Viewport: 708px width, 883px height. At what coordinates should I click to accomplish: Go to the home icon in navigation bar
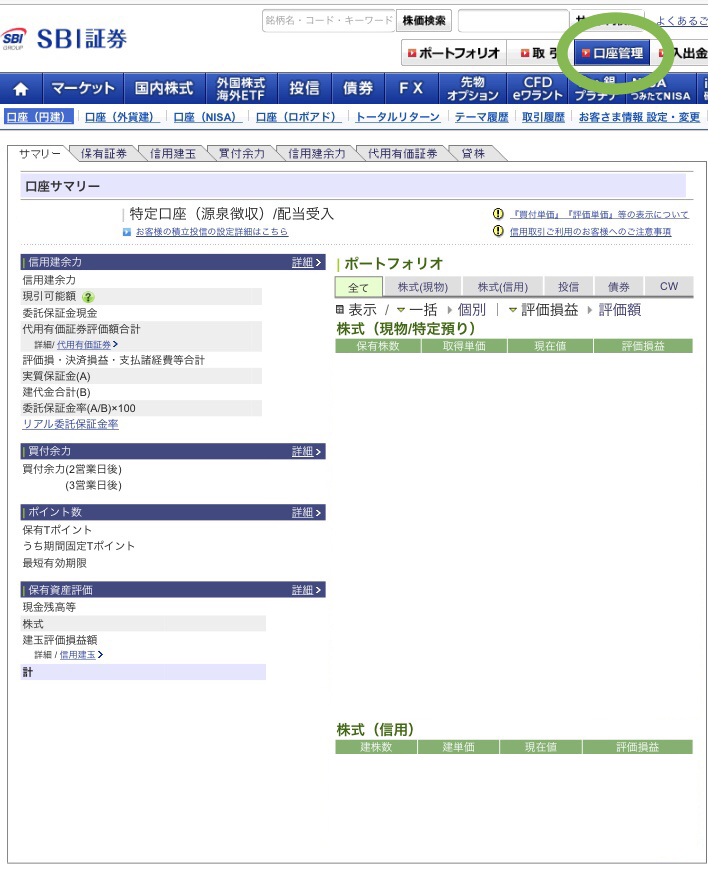[21, 88]
